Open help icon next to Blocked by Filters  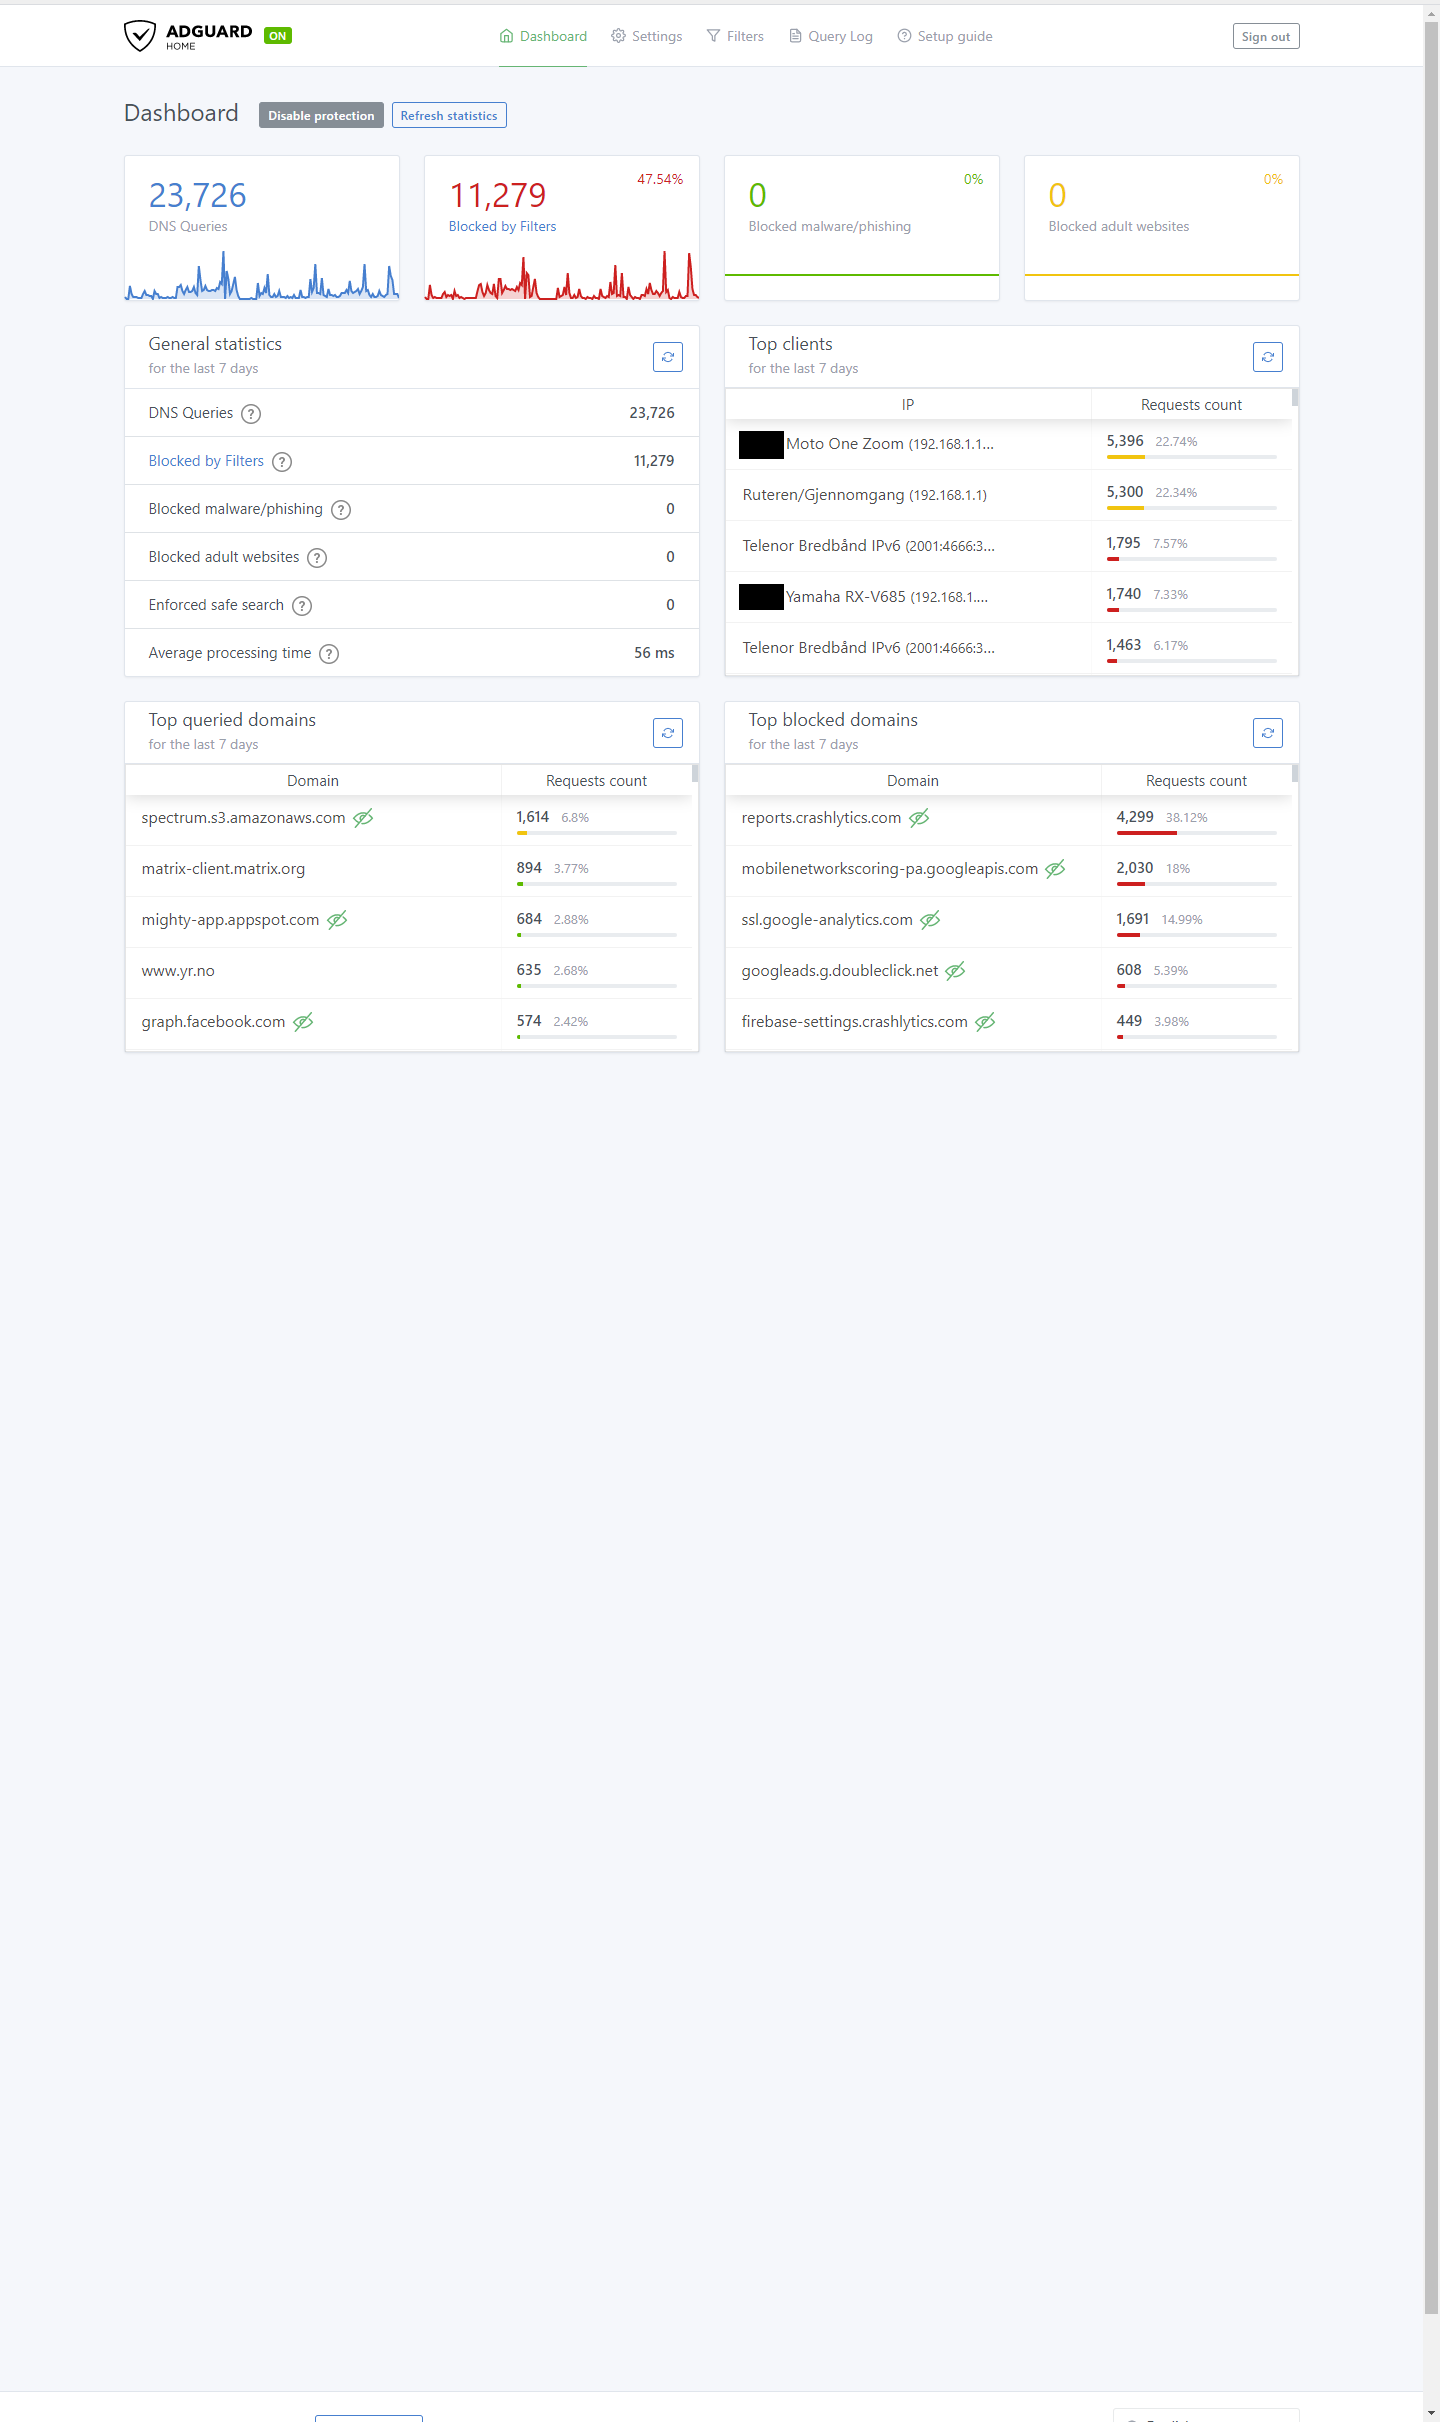pos(282,462)
